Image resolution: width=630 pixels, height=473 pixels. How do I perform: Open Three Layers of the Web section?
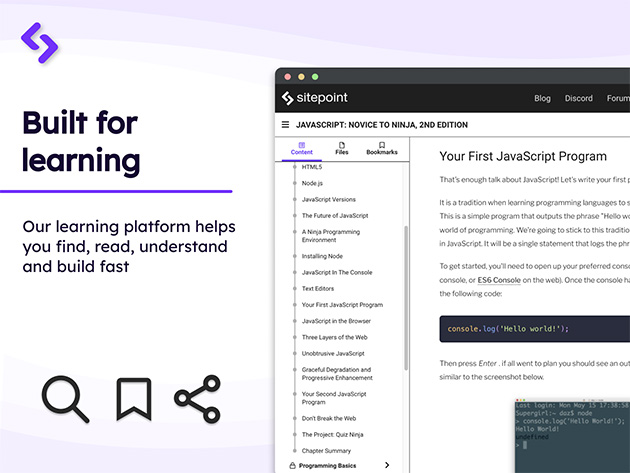[335, 337]
